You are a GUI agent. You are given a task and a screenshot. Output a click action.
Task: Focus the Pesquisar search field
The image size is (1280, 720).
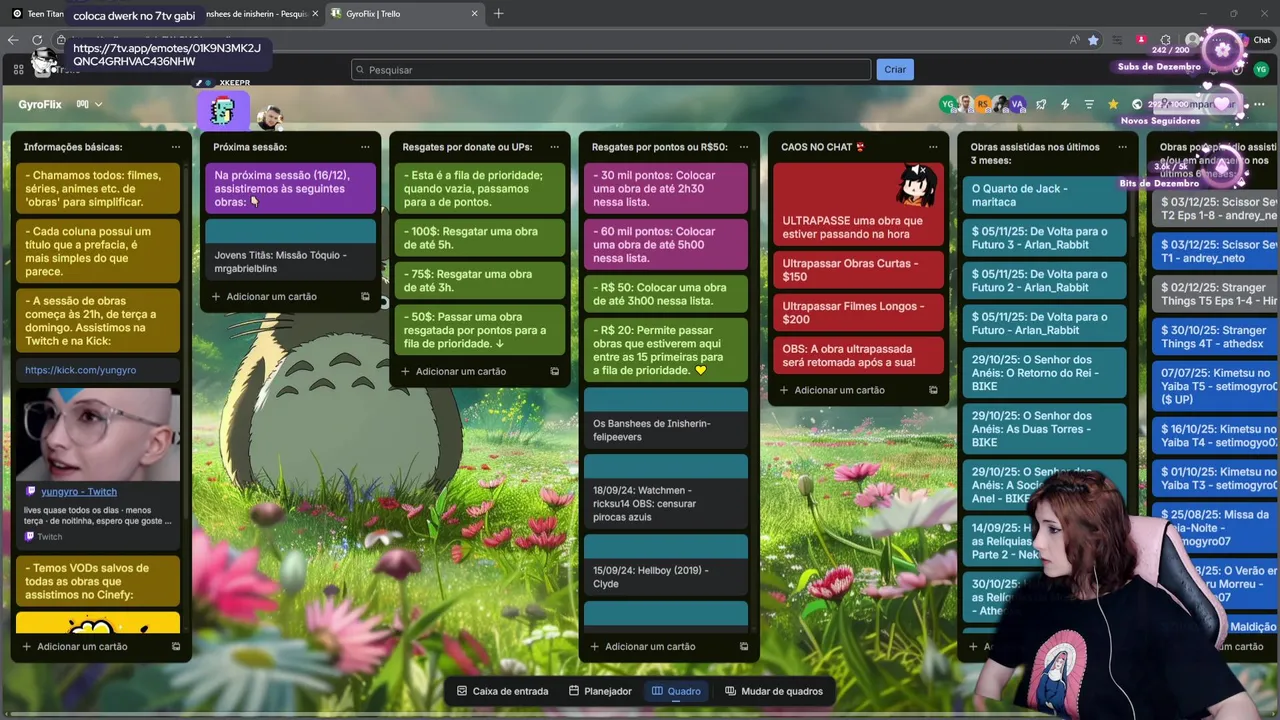[x=611, y=70]
